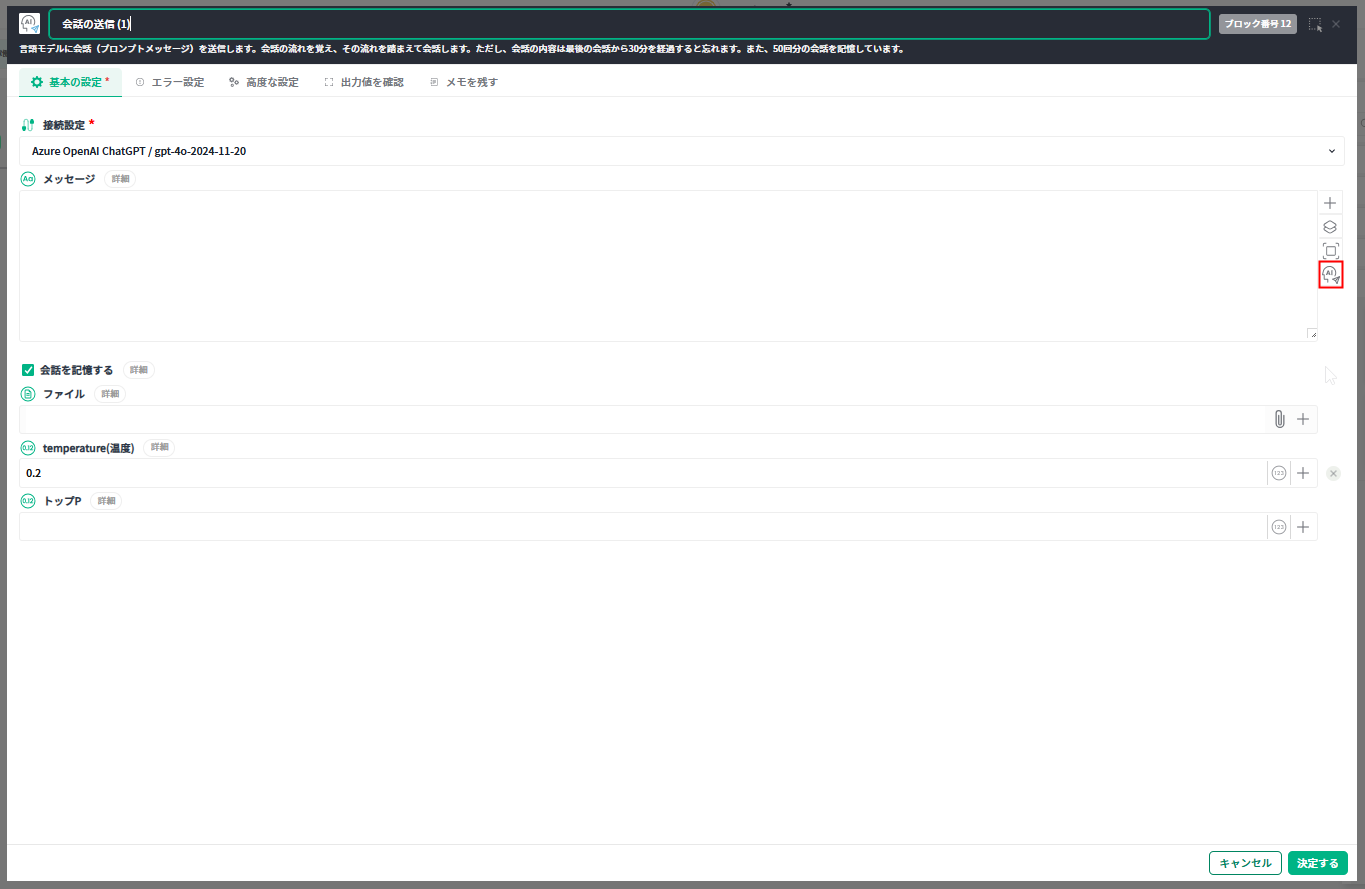Click the plus icon beside the message box
This screenshot has width=1365, height=889.
tap(1330, 203)
